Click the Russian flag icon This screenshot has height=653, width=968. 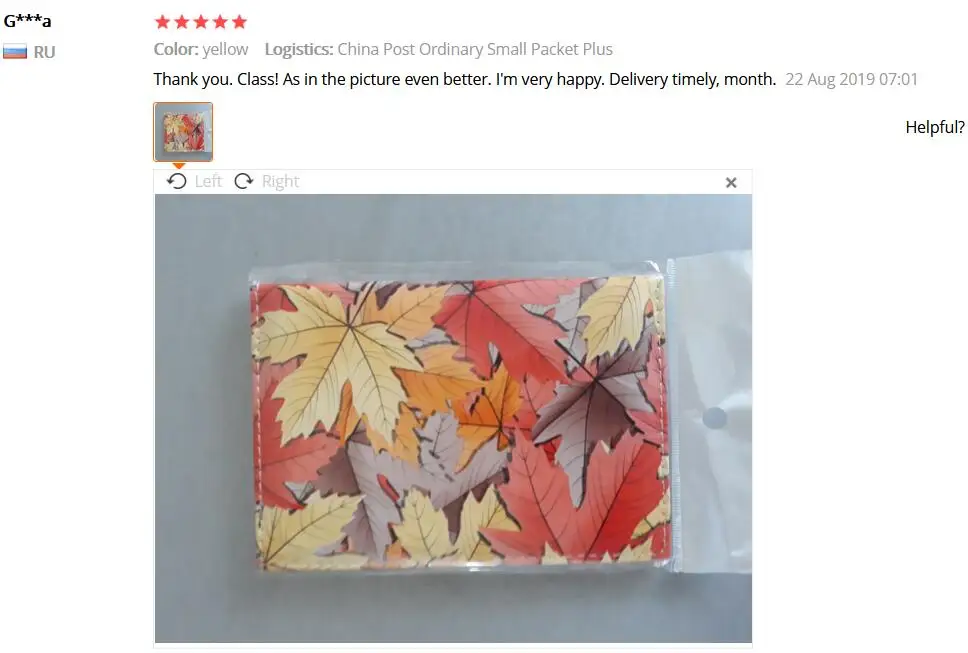tap(15, 51)
